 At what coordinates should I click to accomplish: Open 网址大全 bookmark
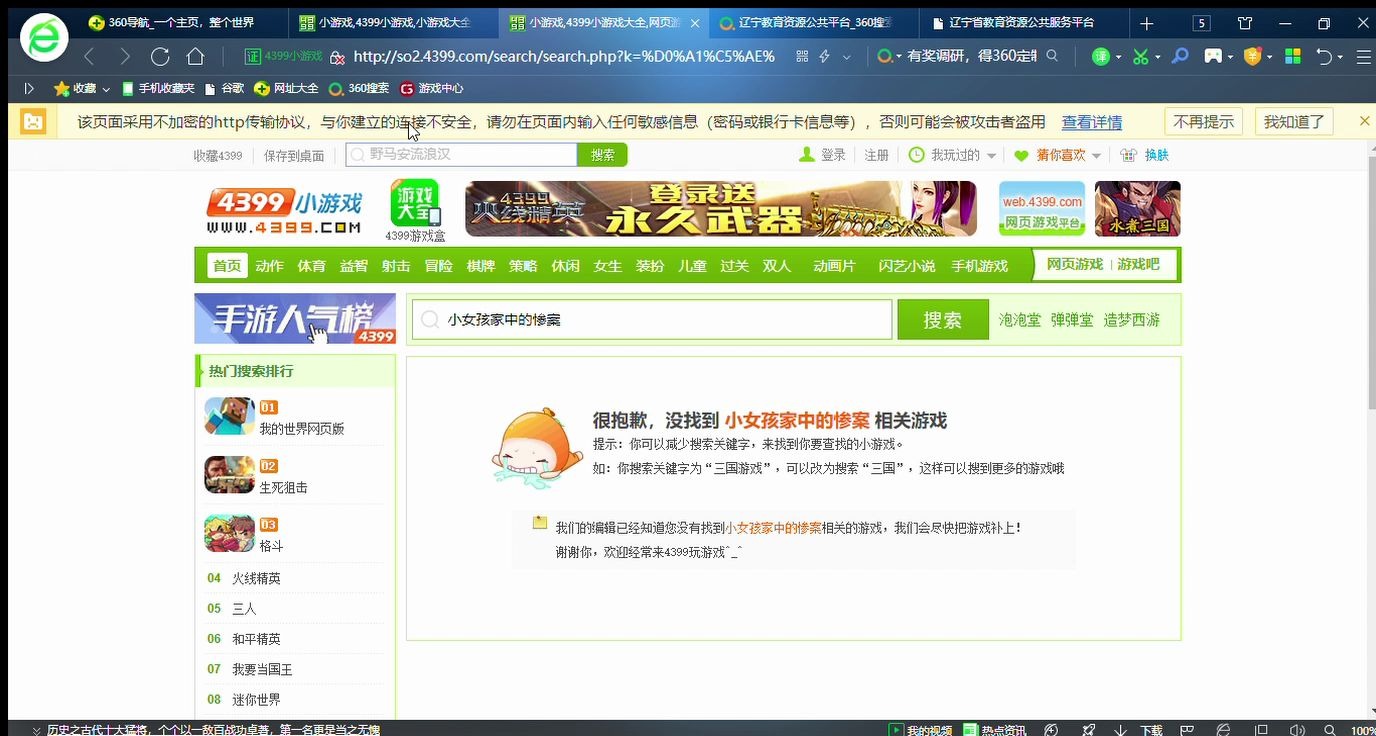287,88
